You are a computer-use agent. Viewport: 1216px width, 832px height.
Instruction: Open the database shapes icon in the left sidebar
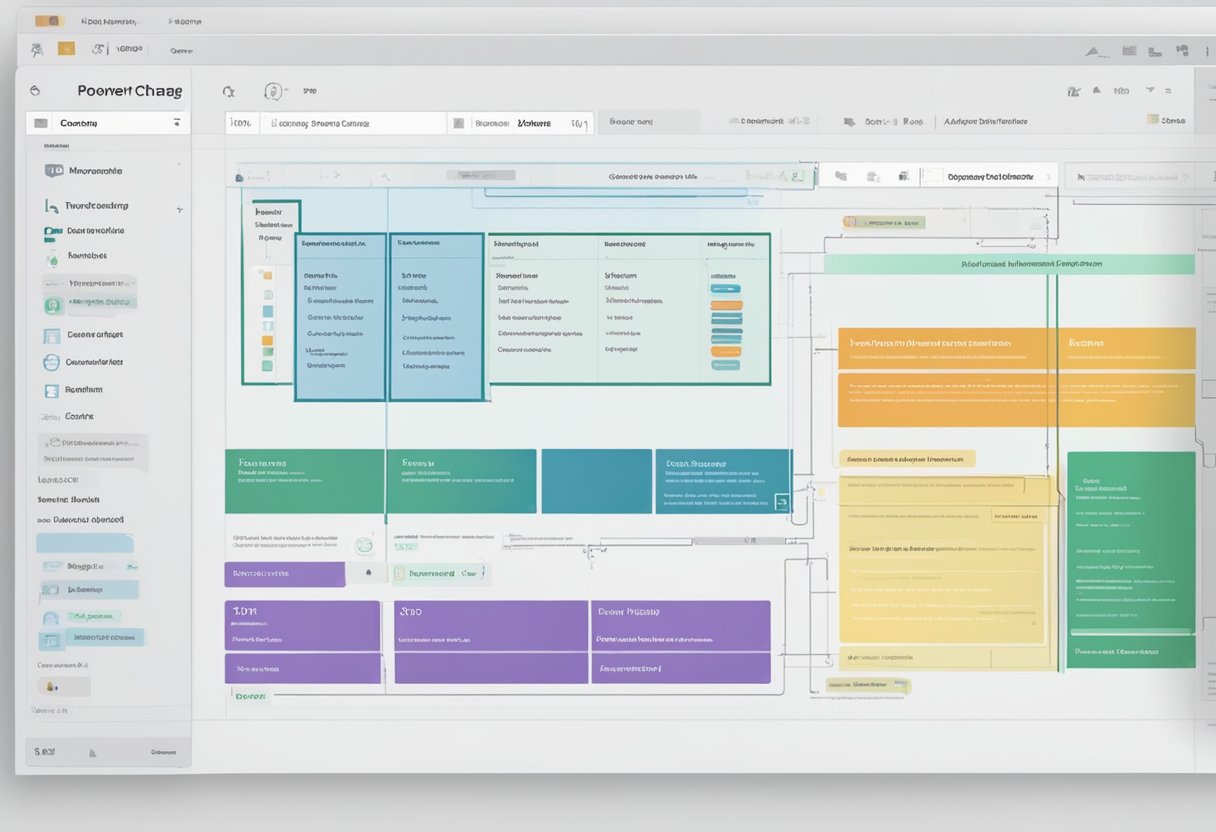tap(52, 231)
